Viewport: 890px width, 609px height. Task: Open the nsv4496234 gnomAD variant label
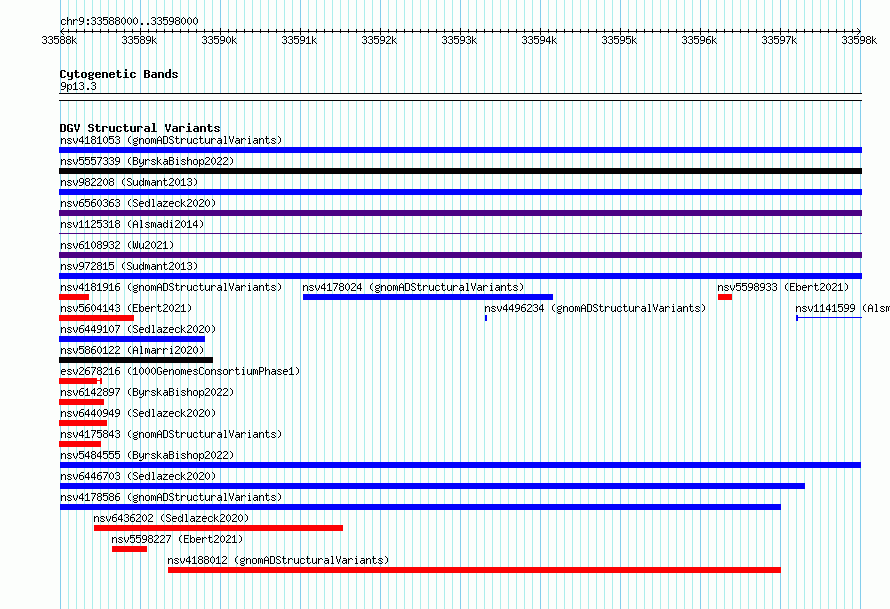[595, 308]
